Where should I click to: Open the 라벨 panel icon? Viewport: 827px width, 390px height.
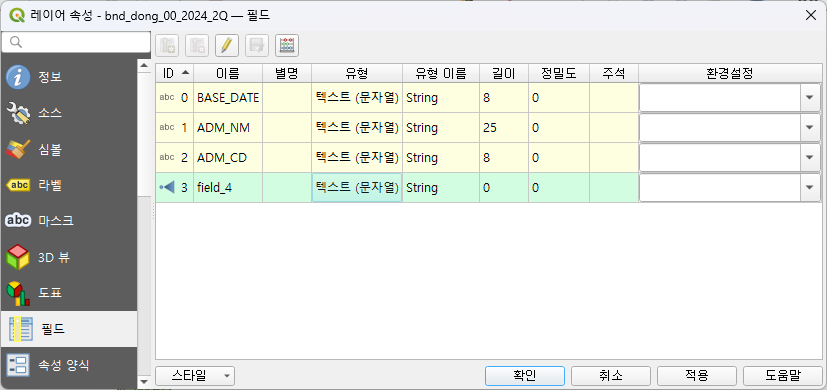click(x=18, y=185)
